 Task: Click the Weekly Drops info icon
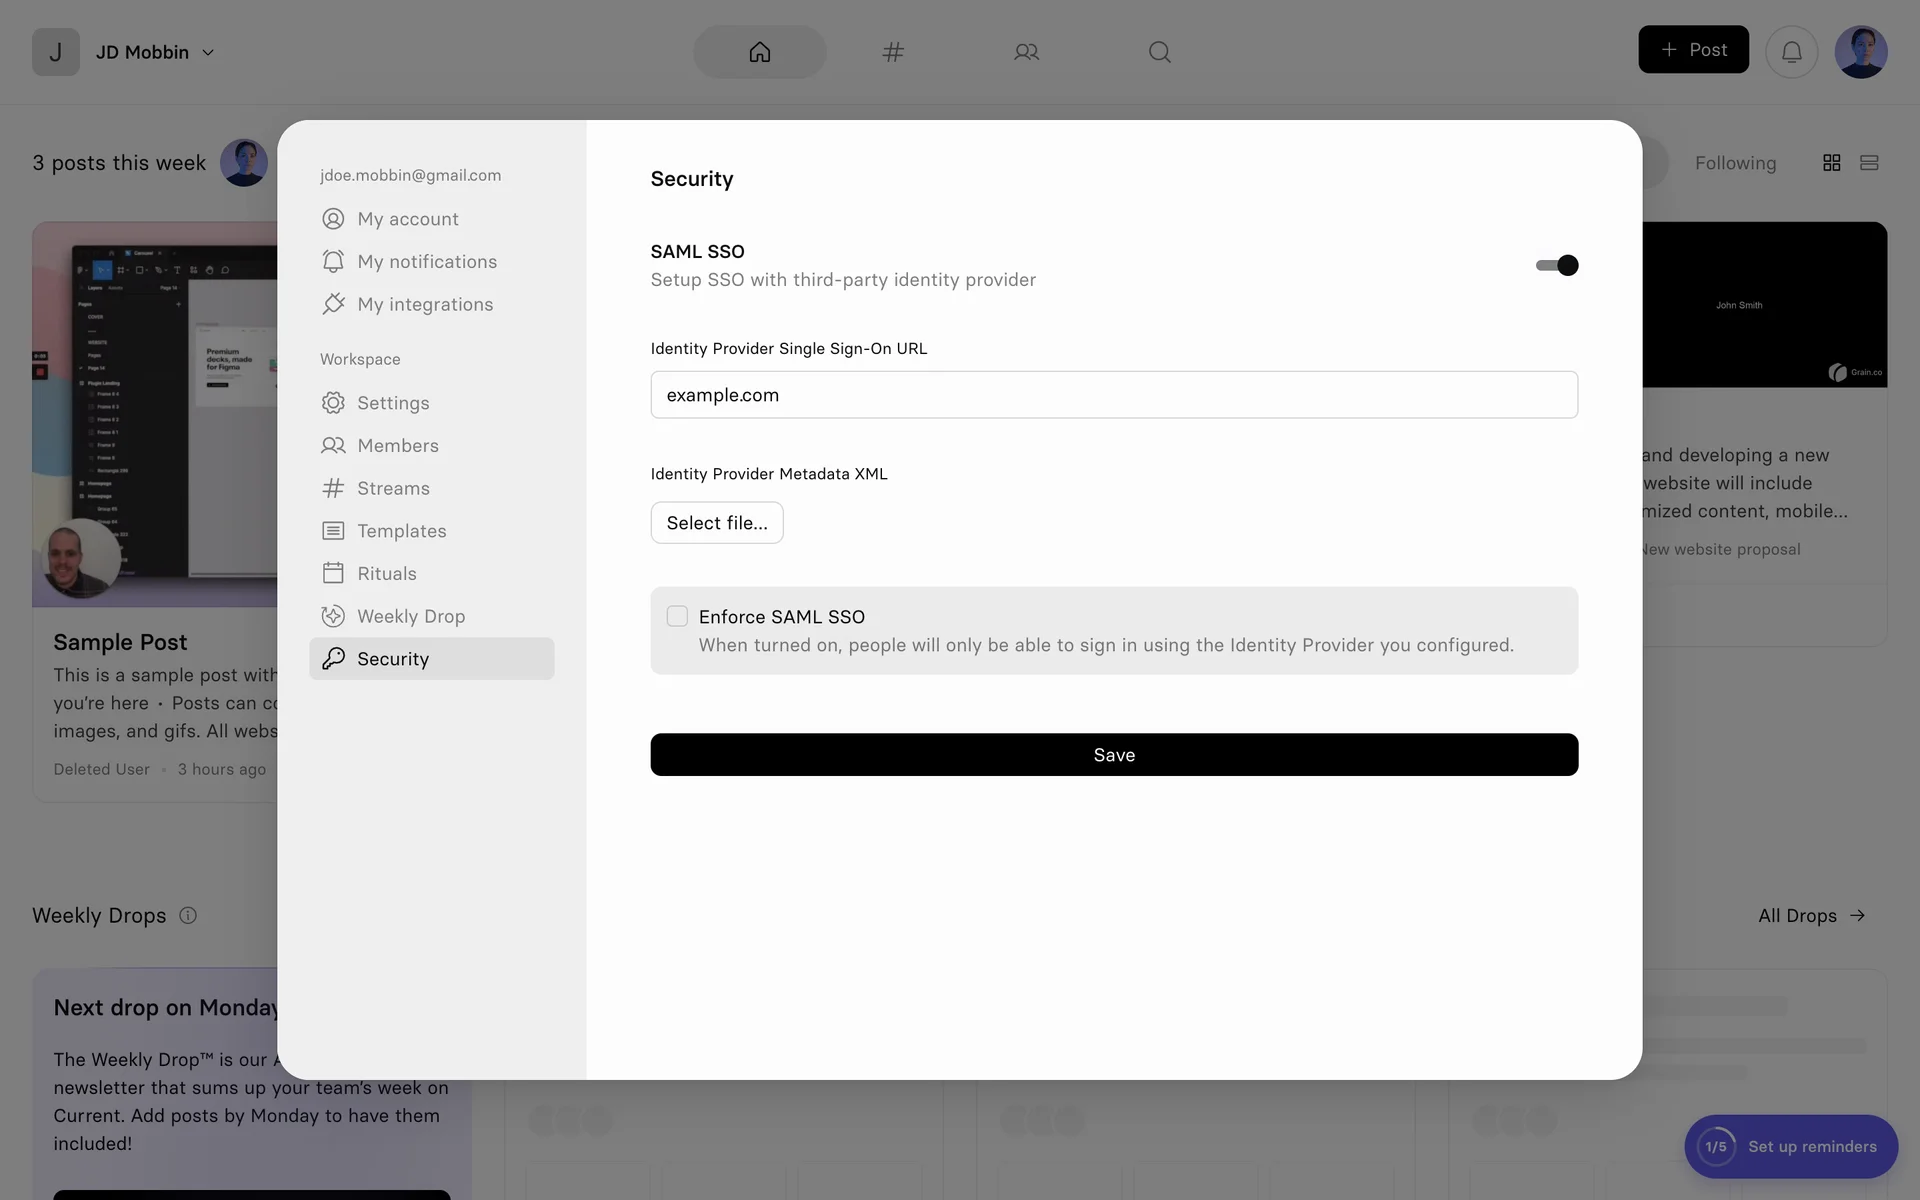(x=188, y=915)
